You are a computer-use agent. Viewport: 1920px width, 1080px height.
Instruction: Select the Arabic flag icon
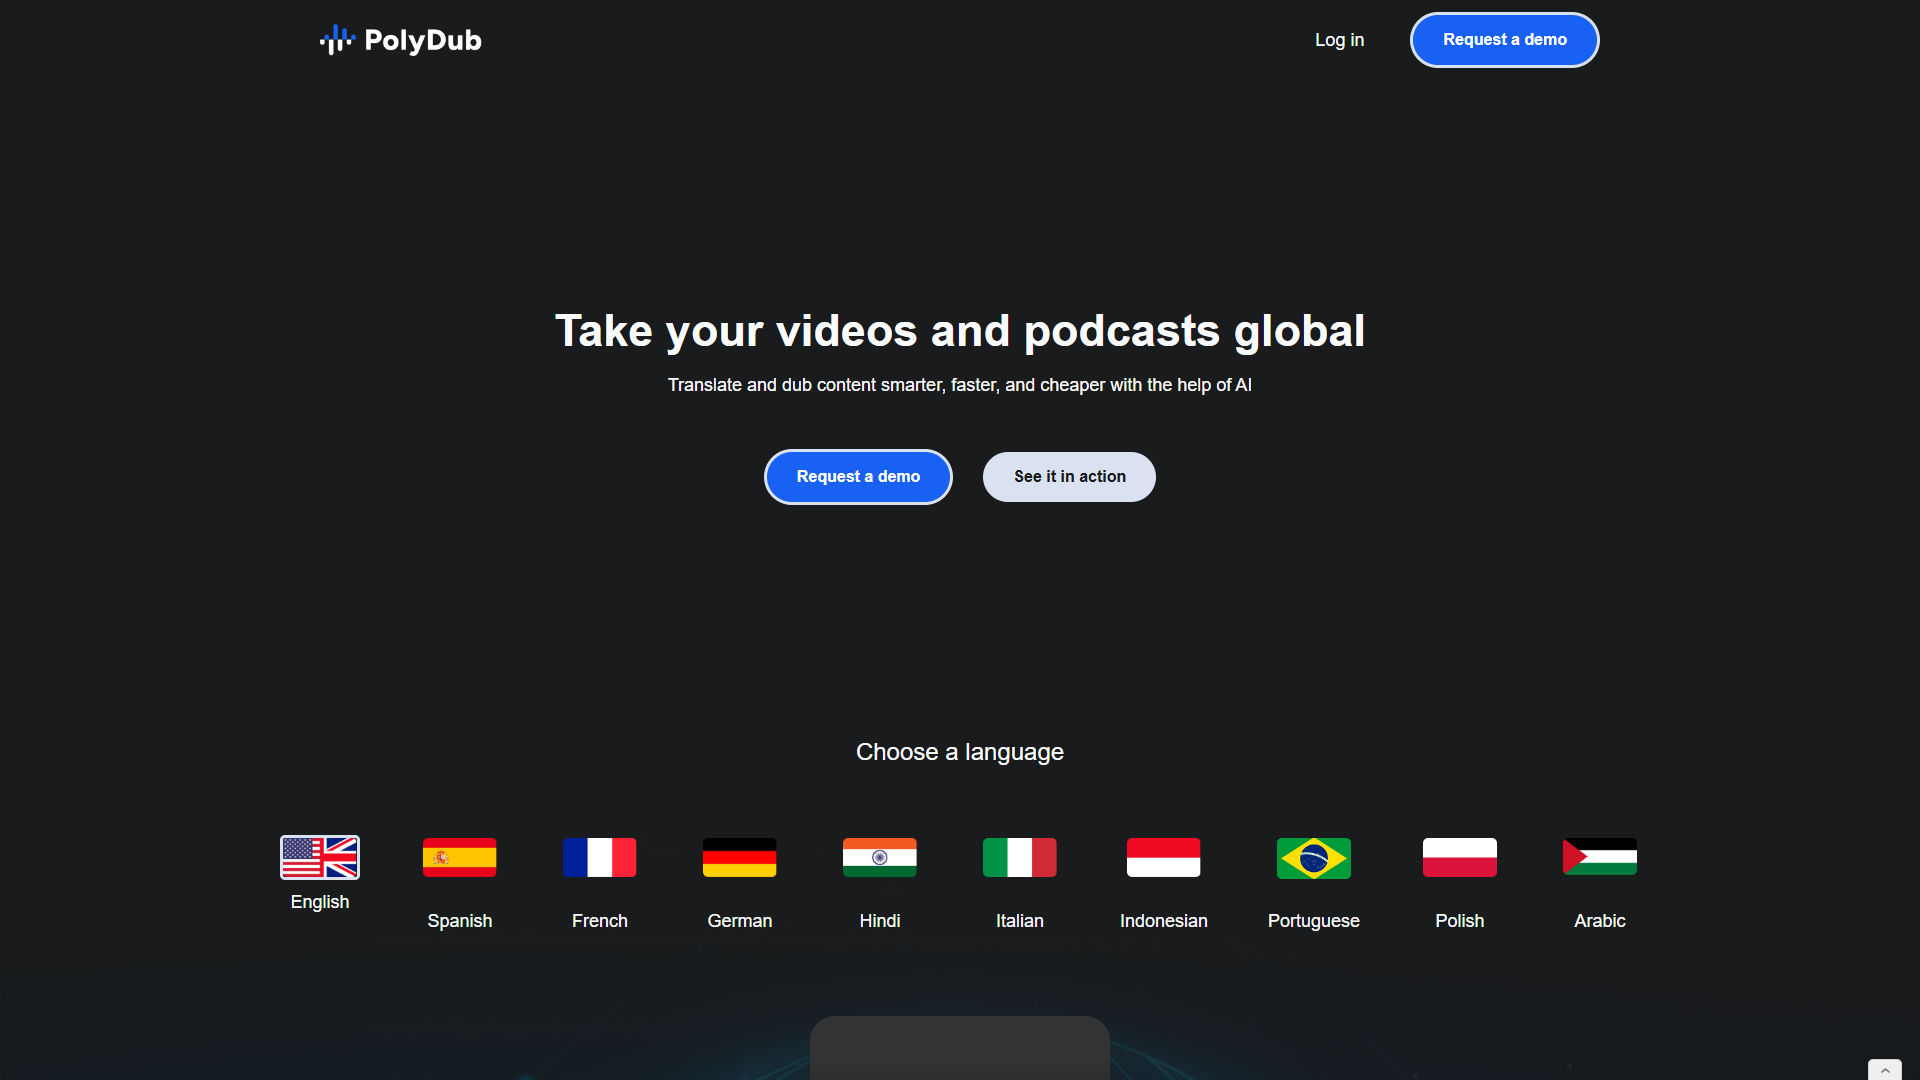[1600, 857]
